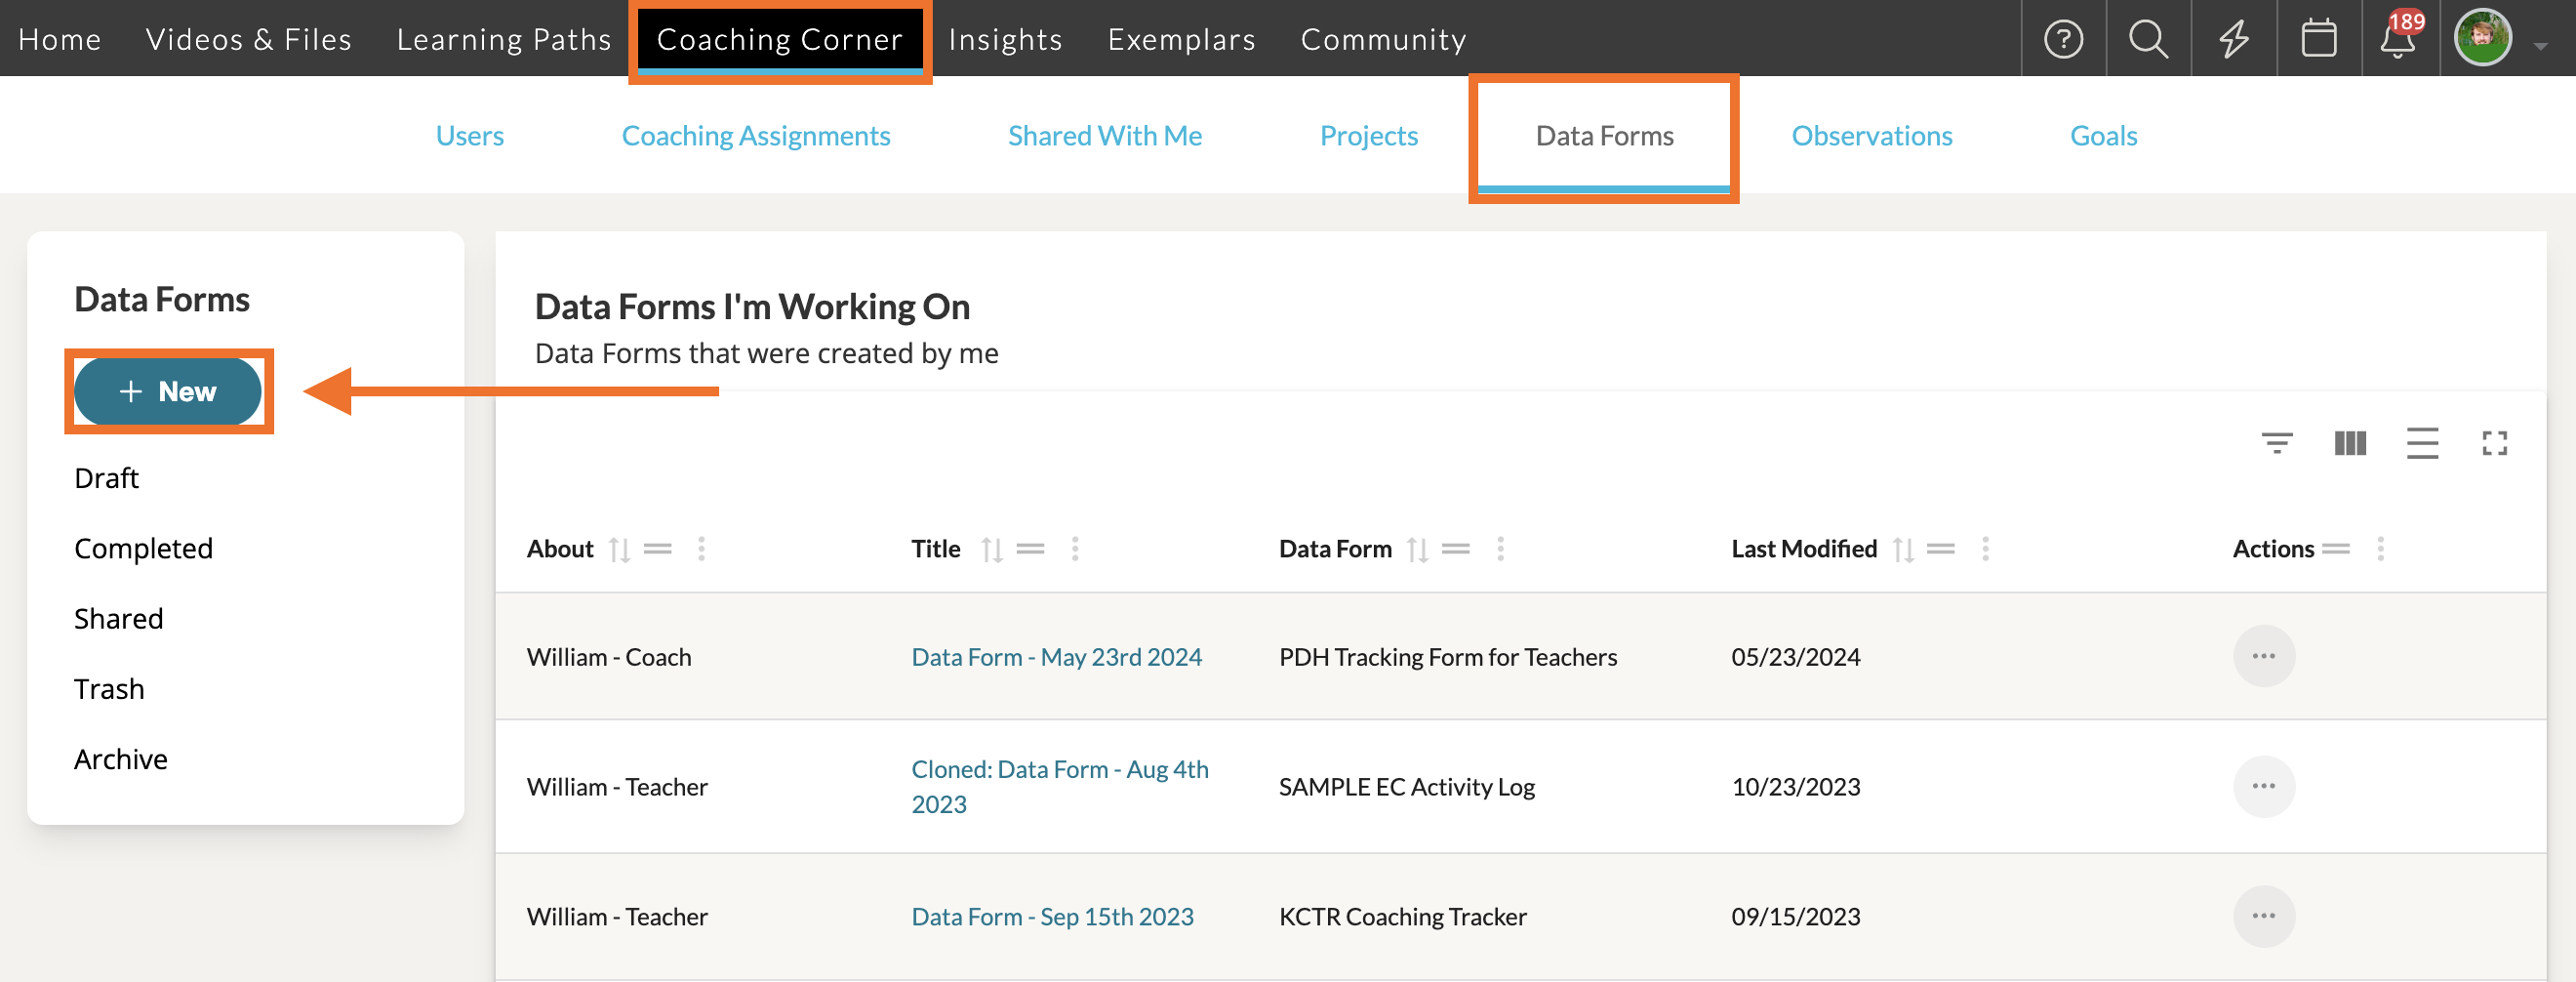Open the help question mark icon
Viewport: 2576px width, 982px height.
click(2062, 39)
